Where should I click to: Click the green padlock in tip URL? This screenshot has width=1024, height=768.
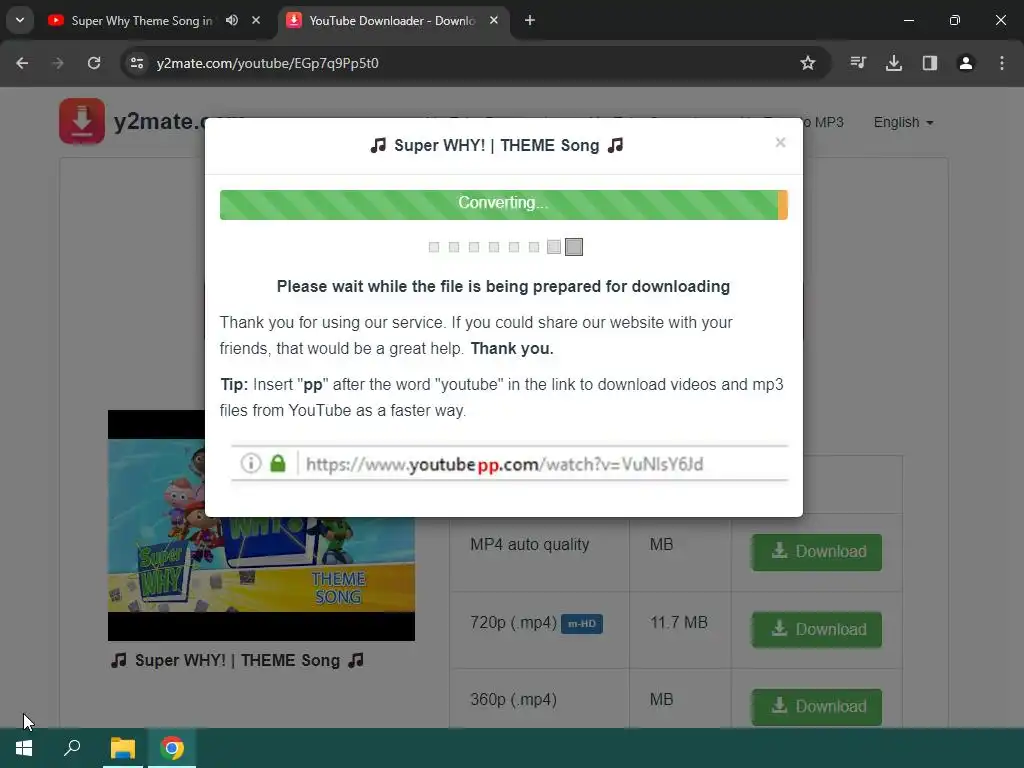[278, 463]
